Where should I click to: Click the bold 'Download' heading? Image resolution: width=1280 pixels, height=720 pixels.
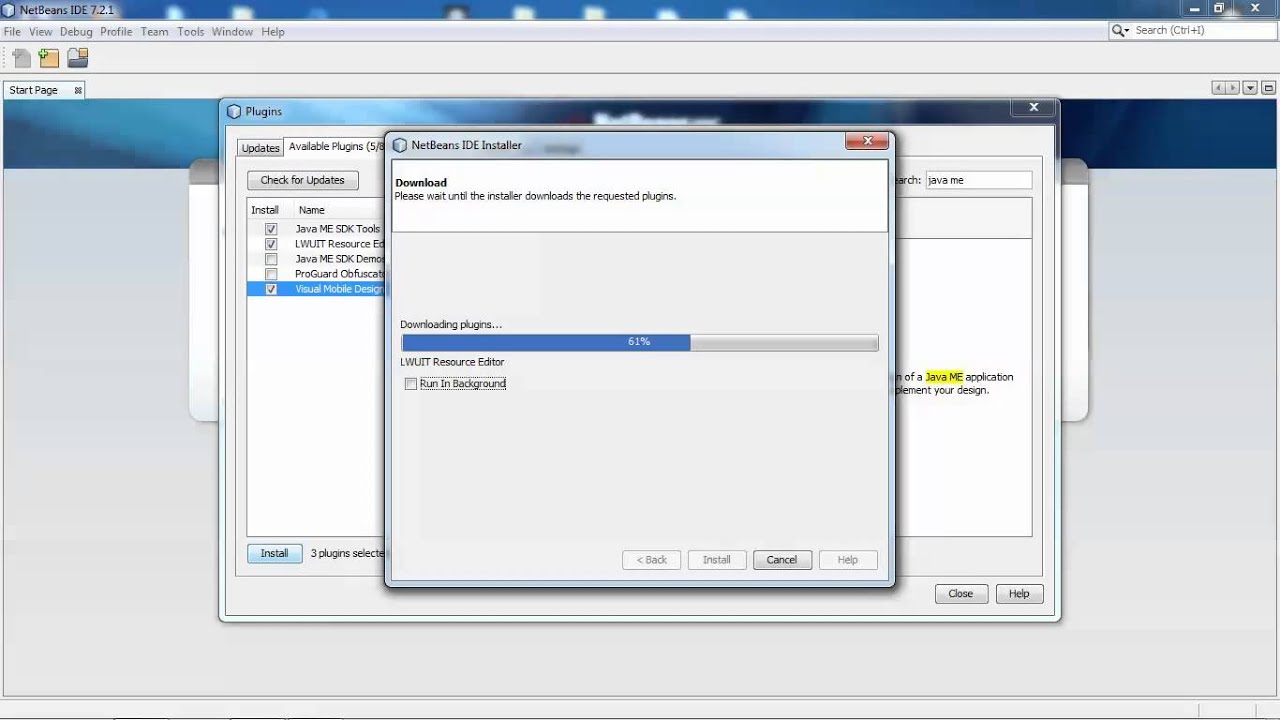[x=421, y=183]
